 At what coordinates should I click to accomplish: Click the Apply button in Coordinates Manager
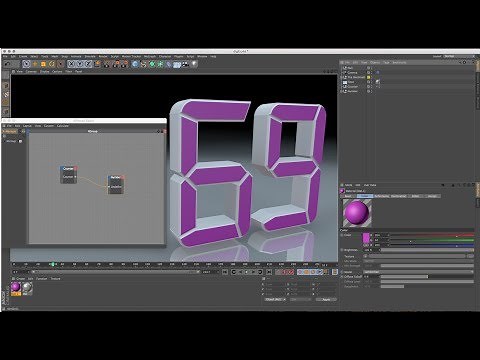(x=326, y=300)
